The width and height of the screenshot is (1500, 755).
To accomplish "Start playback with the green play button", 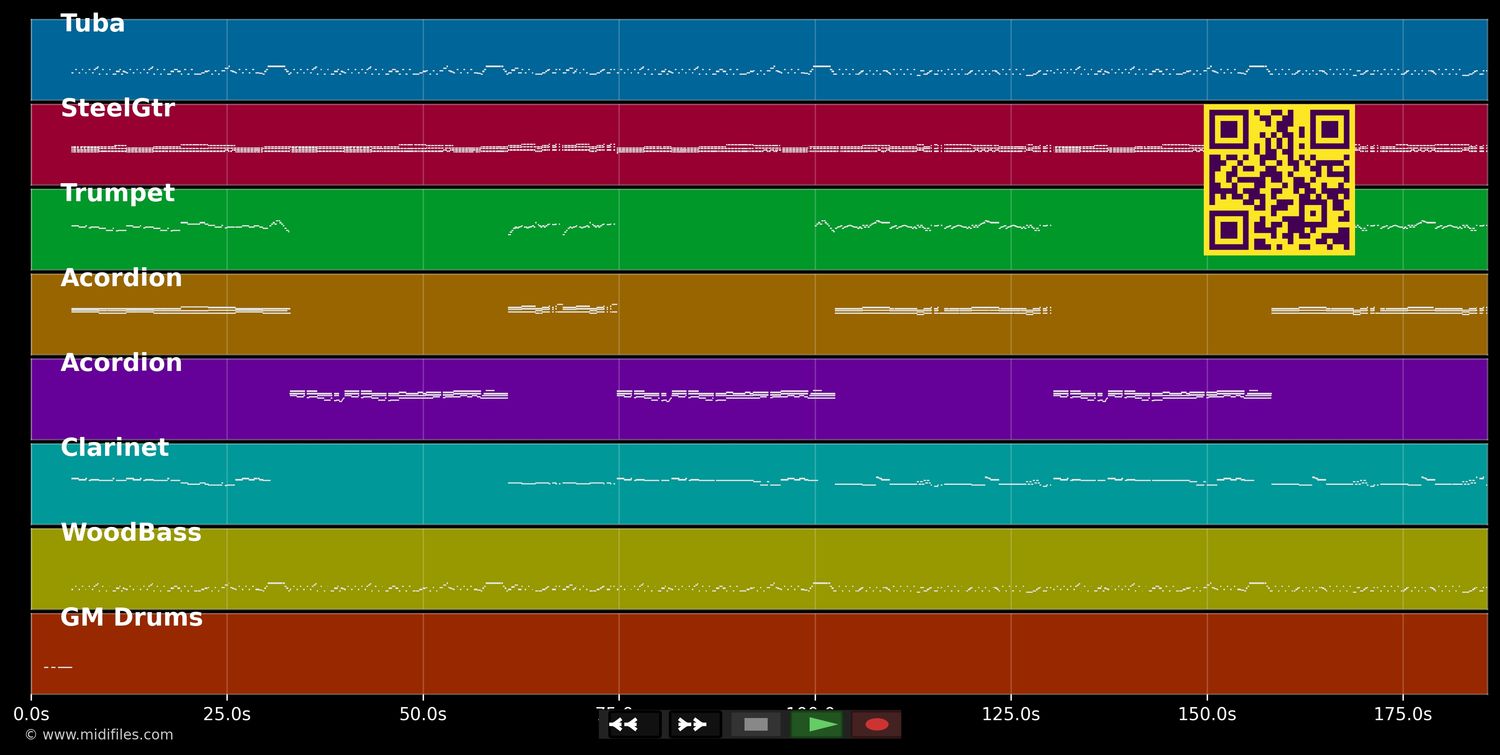I will coord(817,724).
